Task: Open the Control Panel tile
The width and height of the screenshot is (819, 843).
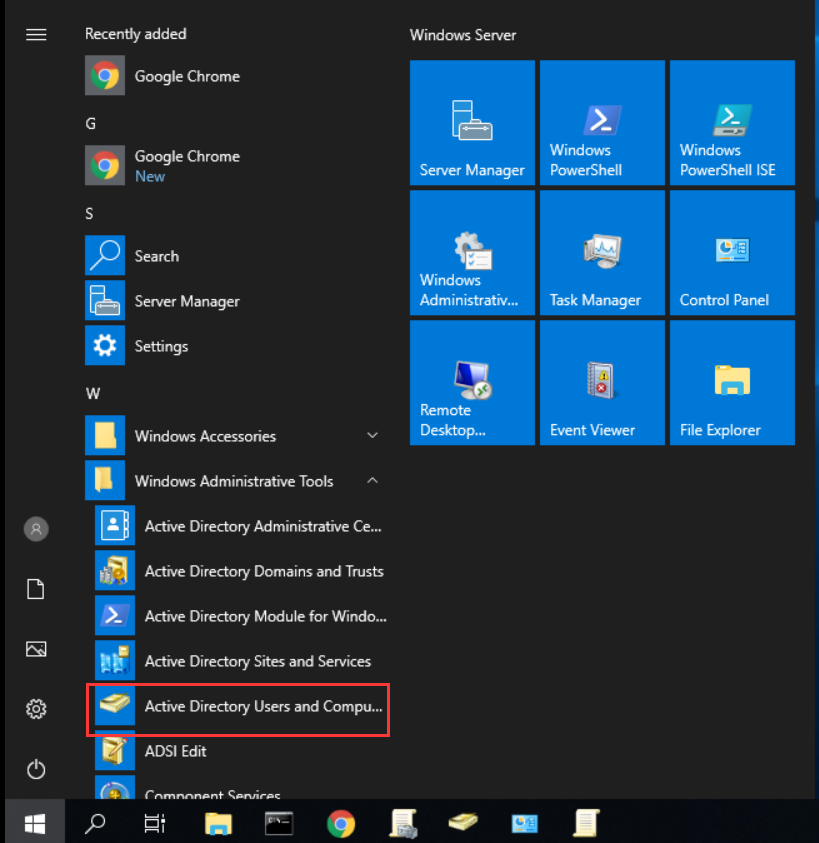Action: [x=732, y=253]
